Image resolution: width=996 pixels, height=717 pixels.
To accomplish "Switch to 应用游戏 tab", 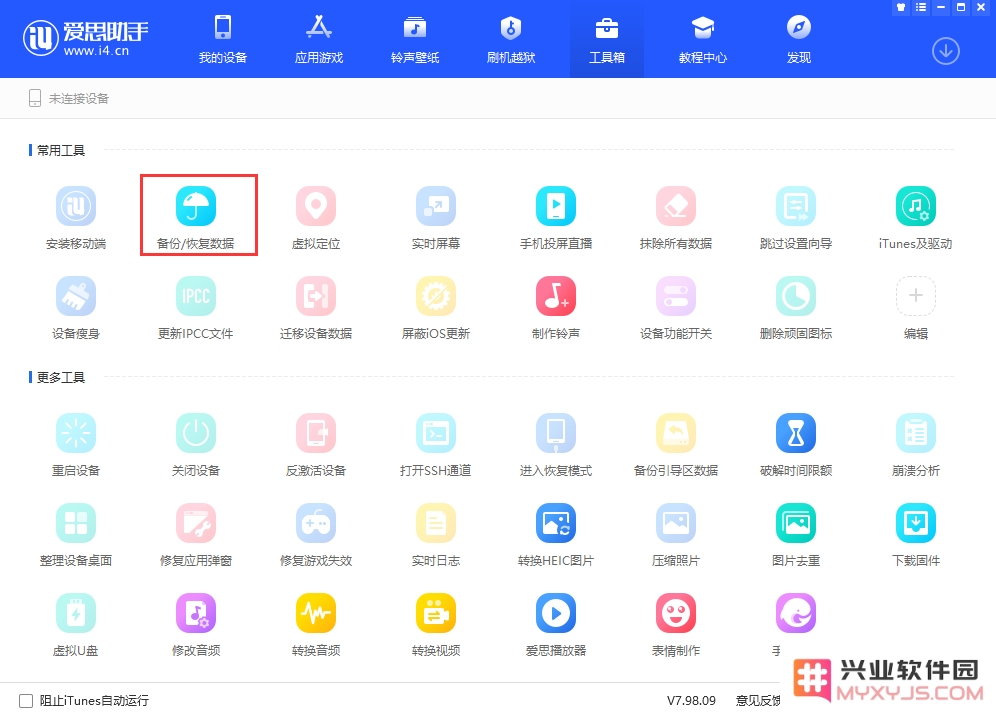I will [319, 39].
